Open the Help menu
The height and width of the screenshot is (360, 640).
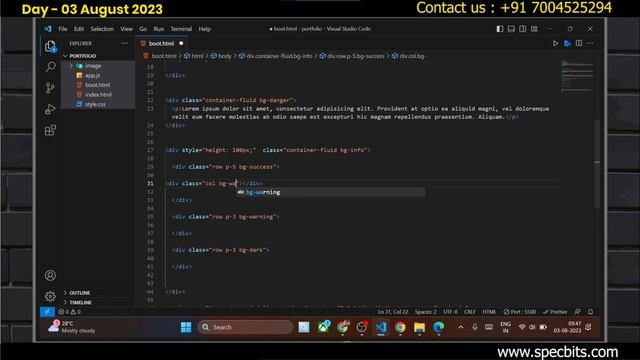(205, 29)
